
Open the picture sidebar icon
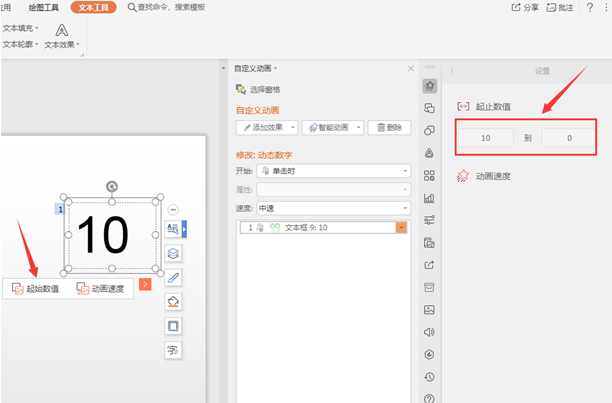tap(429, 310)
